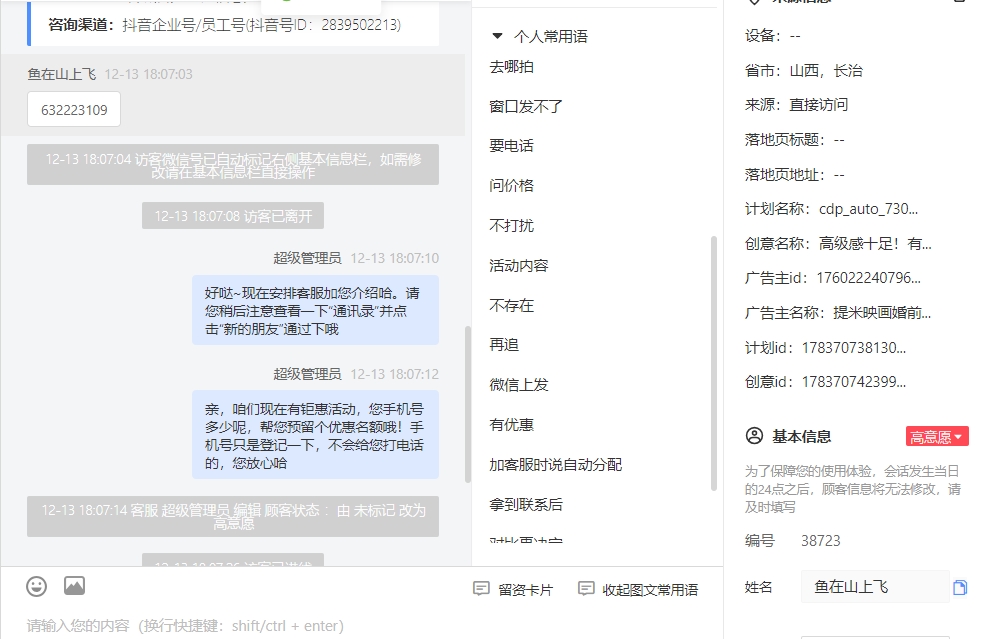988x639 pixels.
Task: Click the 访客已离开 system notice
Action: pyautogui.click(x=233, y=216)
